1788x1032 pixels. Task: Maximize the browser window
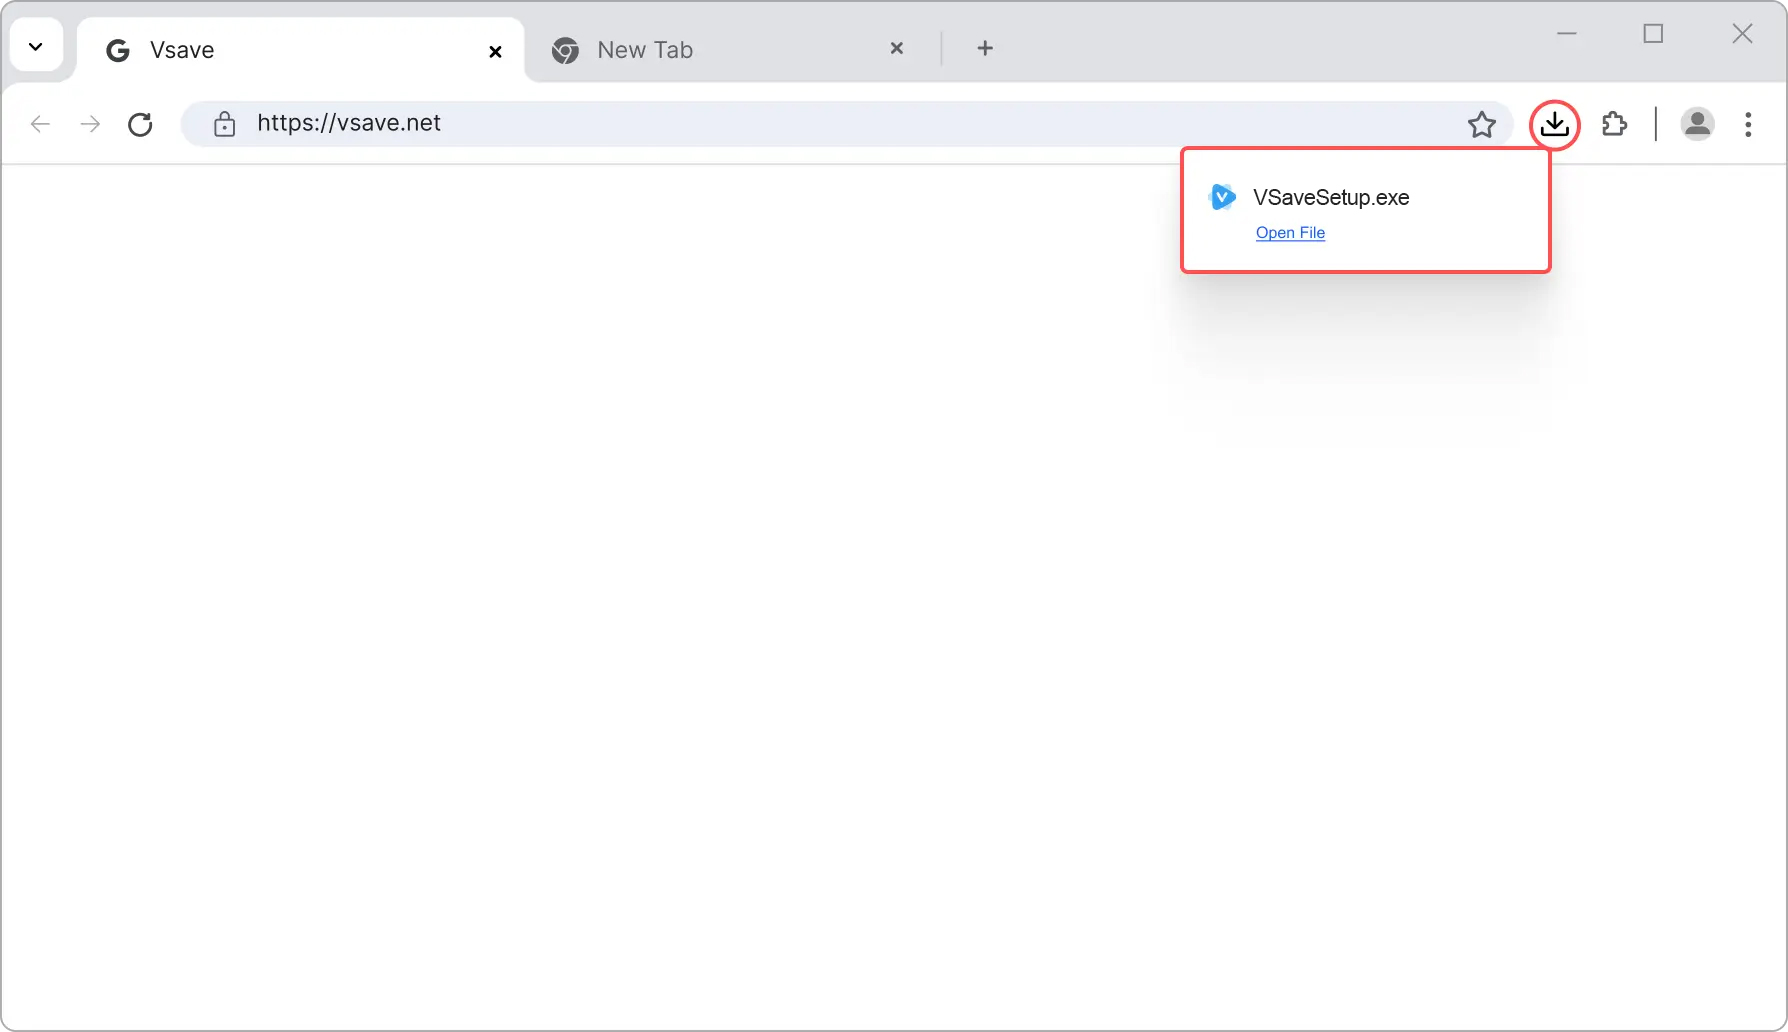click(1654, 34)
